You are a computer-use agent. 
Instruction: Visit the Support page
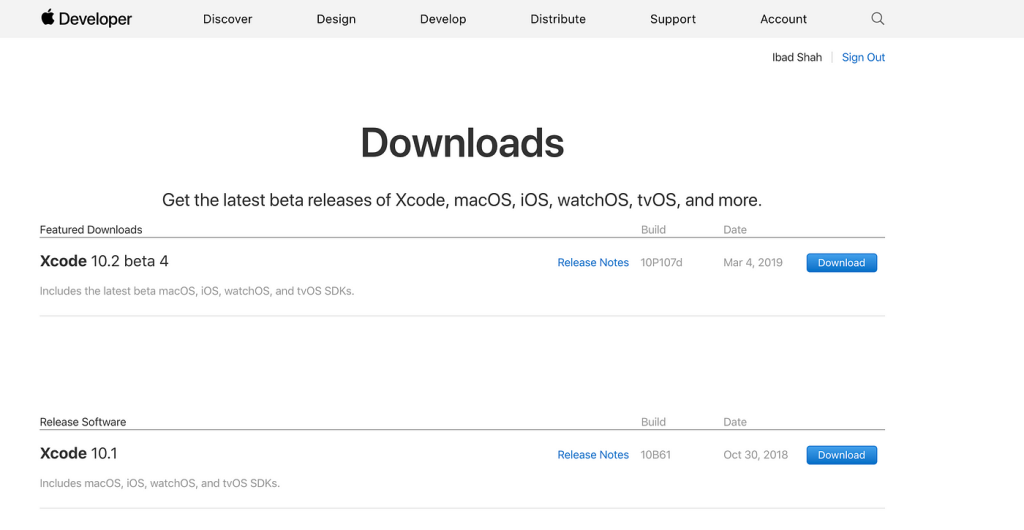pos(673,20)
